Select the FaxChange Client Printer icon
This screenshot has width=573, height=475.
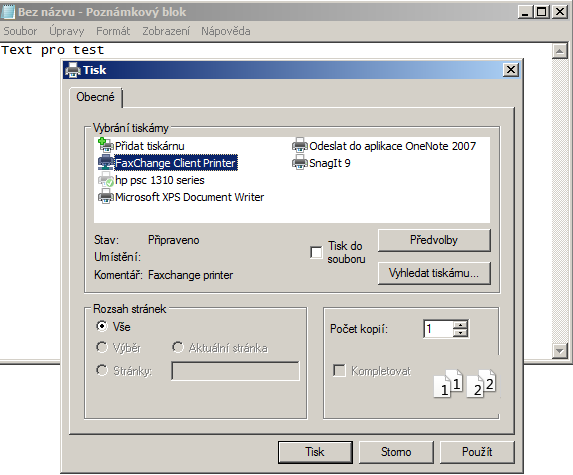pyautogui.click(x=106, y=163)
